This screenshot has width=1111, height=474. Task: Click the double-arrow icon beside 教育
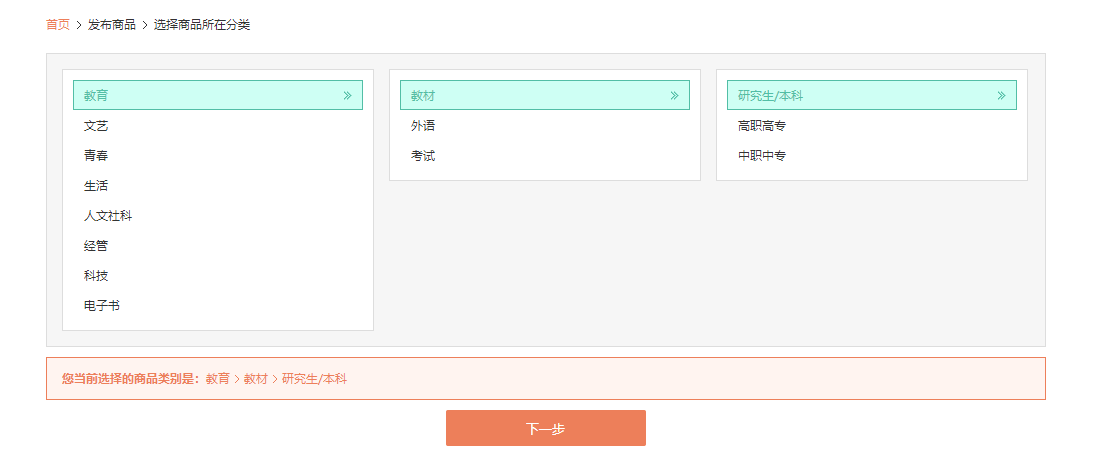pyautogui.click(x=347, y=96)
